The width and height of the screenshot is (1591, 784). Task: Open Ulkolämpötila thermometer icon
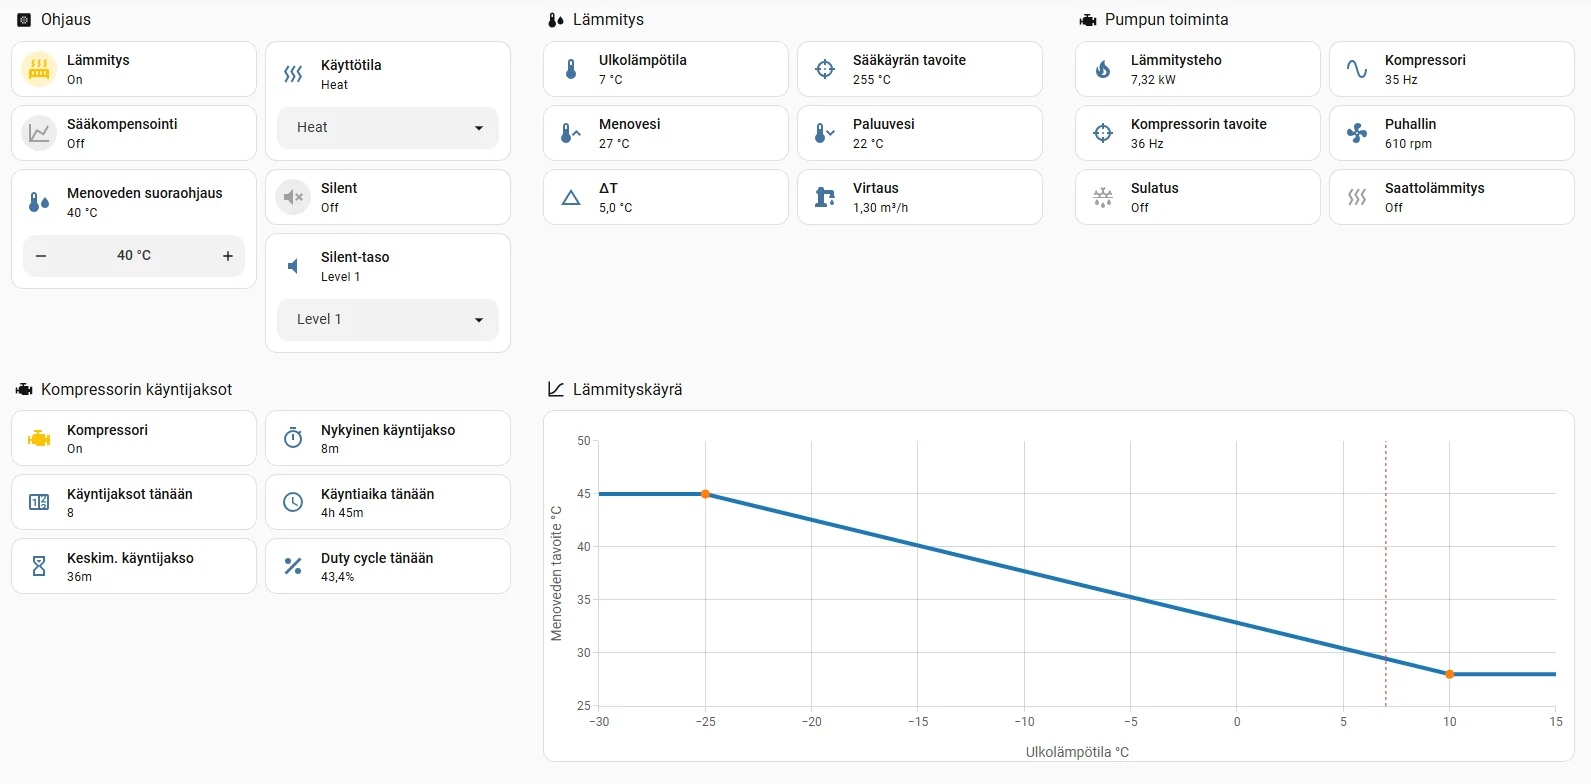[571, 69]
